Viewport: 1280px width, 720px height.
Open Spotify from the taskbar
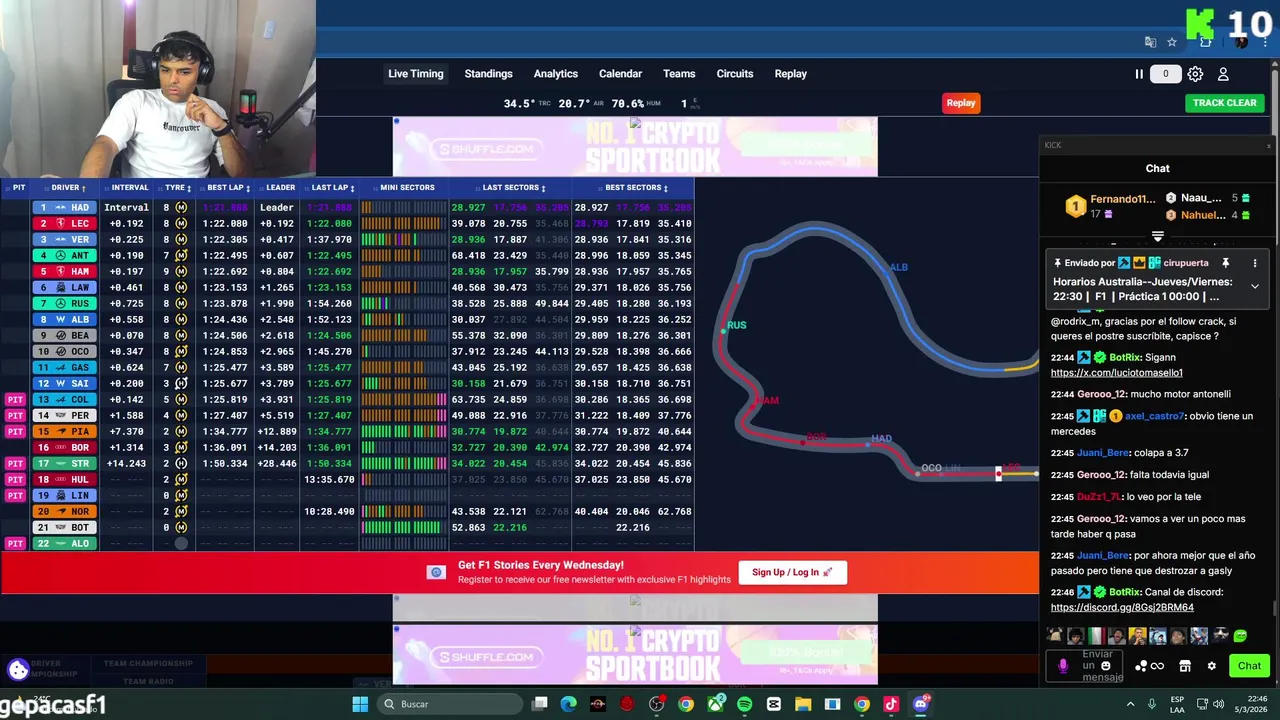coord(744,704)
